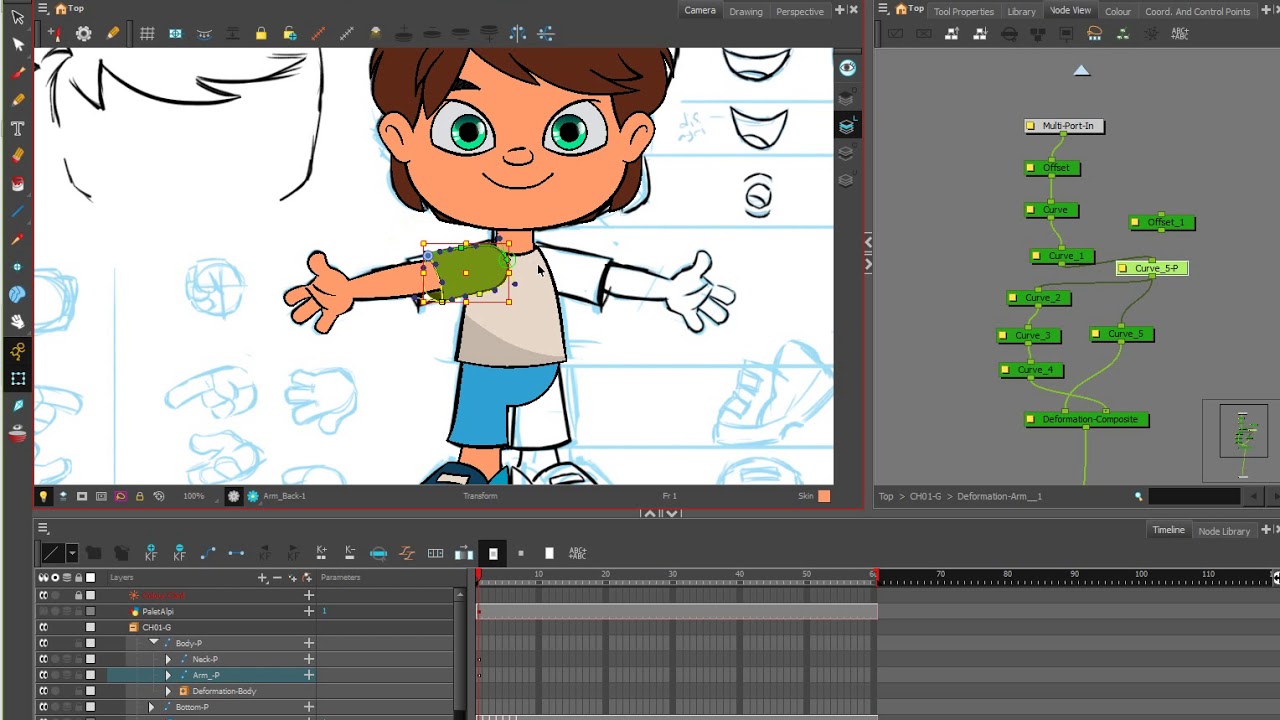
Task: Switch to the Drawing tab
Action: 746,11
